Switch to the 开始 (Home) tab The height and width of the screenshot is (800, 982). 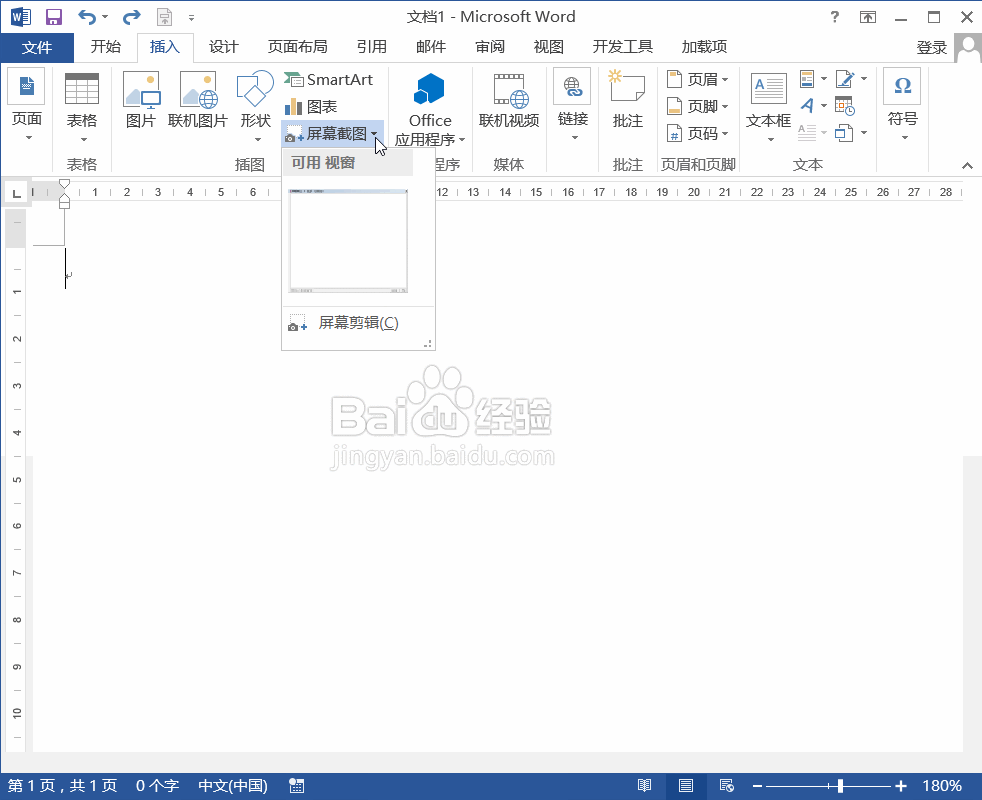(105, 47)
